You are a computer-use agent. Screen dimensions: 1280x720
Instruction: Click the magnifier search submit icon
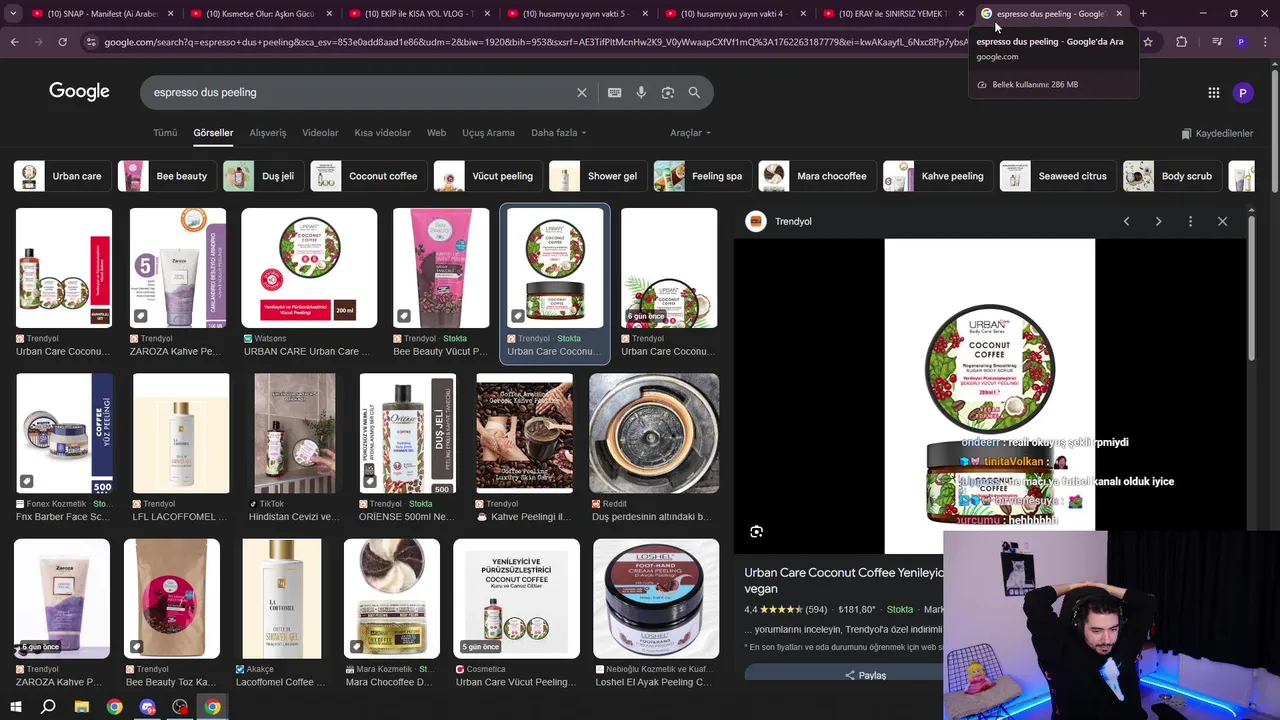pos(694,92)
